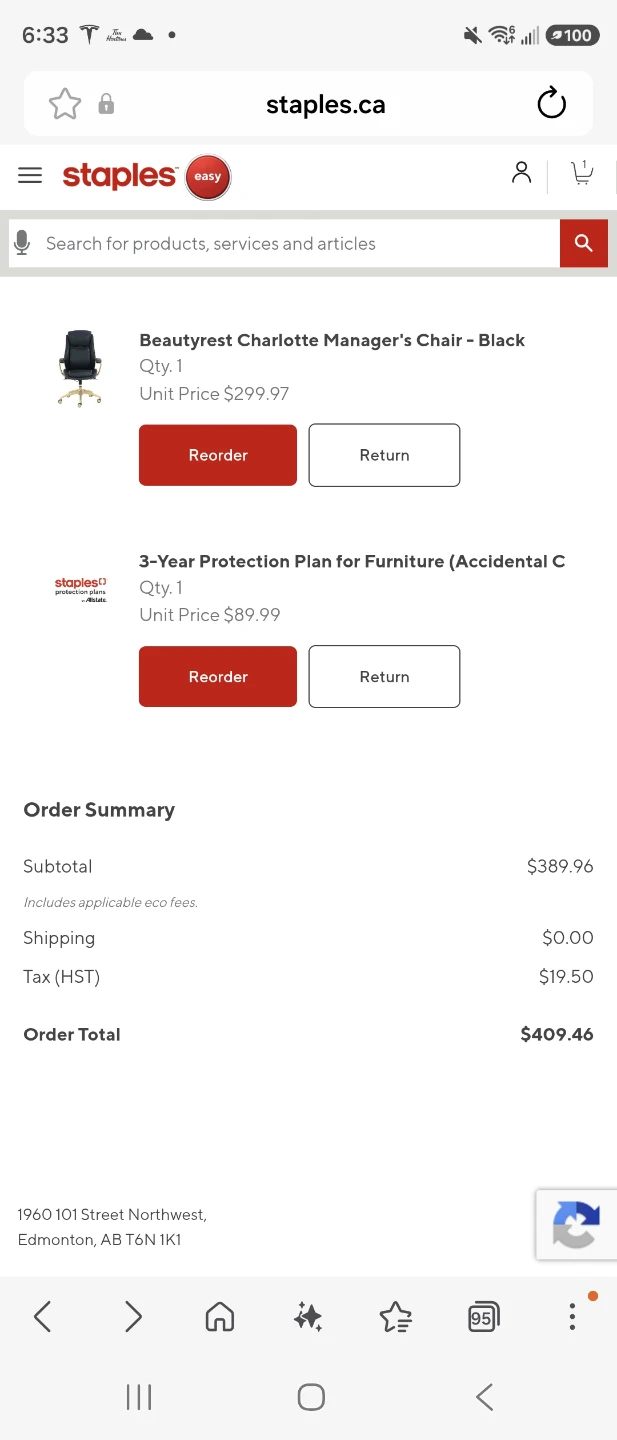This screenshot has width=617, height=1440.
Task: Open the browser tabs counter showing 95
Action: pos(483,1317)
